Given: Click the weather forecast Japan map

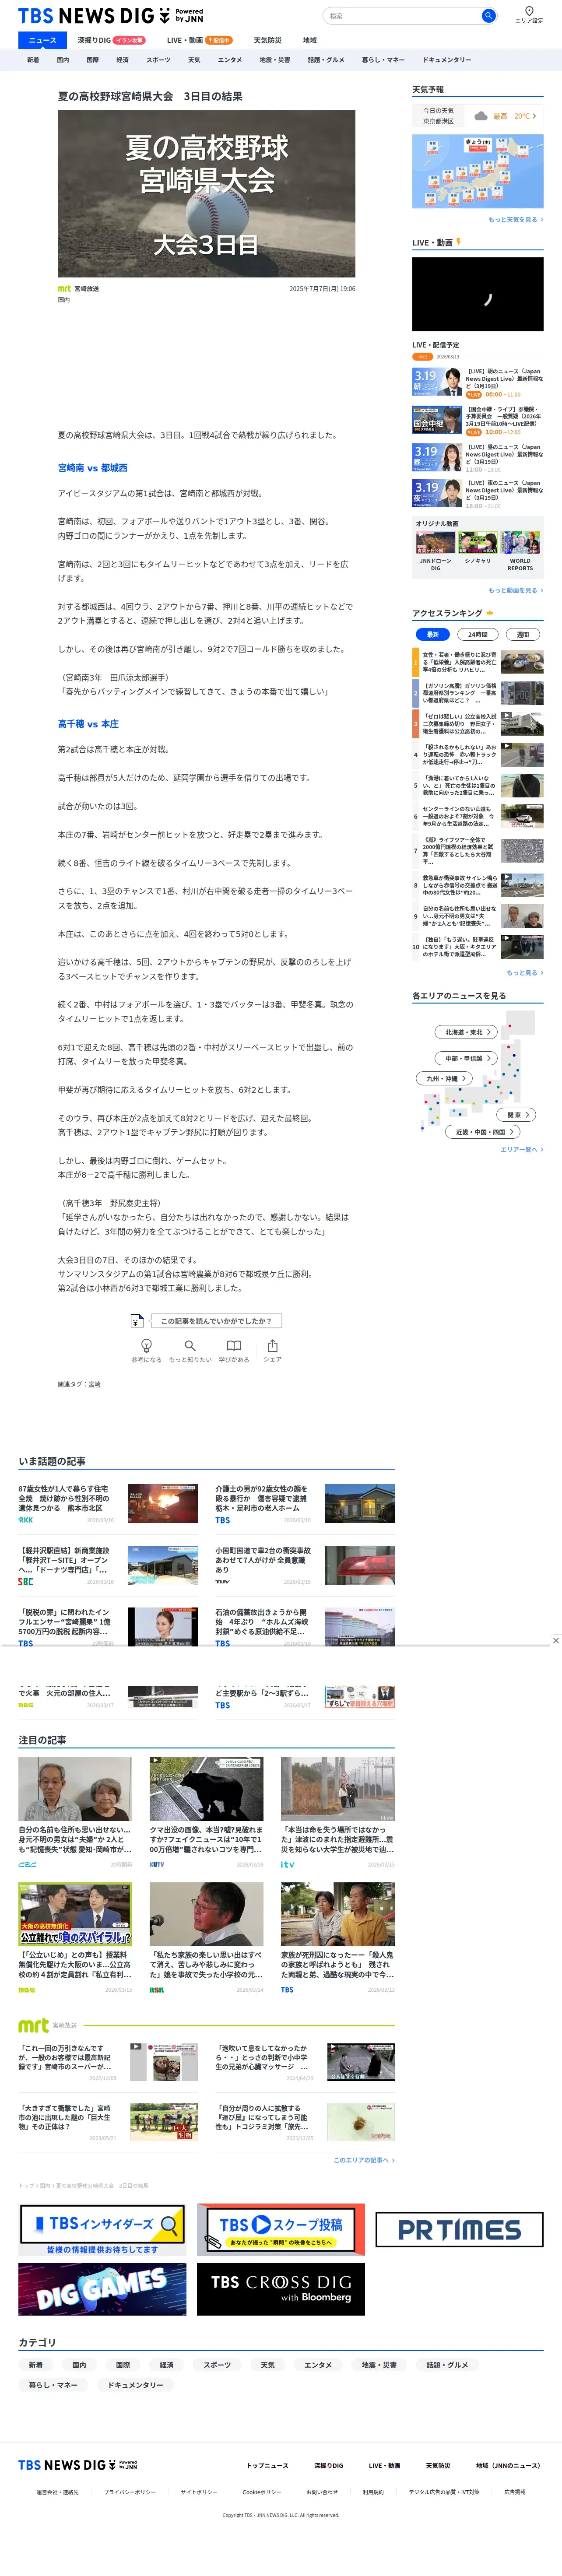Looking at the screenshot, I should (x=478, y=171).
